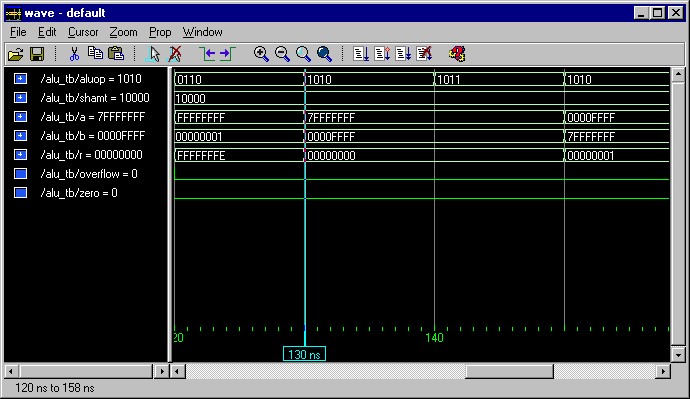Select the /alu_tb/overflow = 0 signal name

89,174
